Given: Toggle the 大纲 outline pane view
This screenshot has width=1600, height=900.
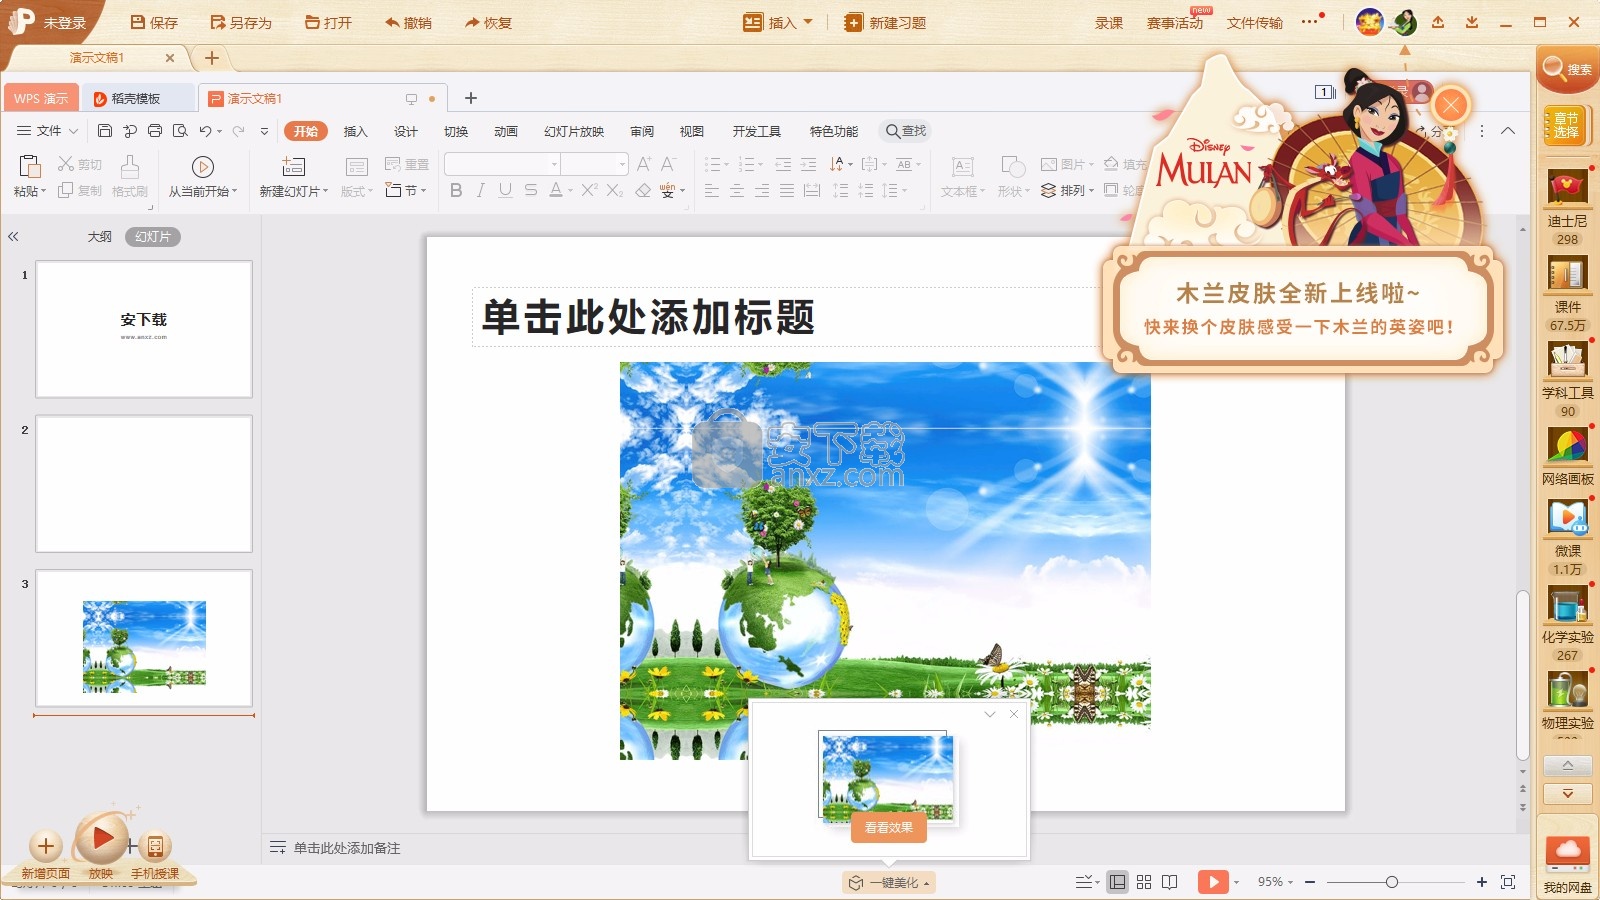Looking at the screenshot, I should (x=100, y=237).
